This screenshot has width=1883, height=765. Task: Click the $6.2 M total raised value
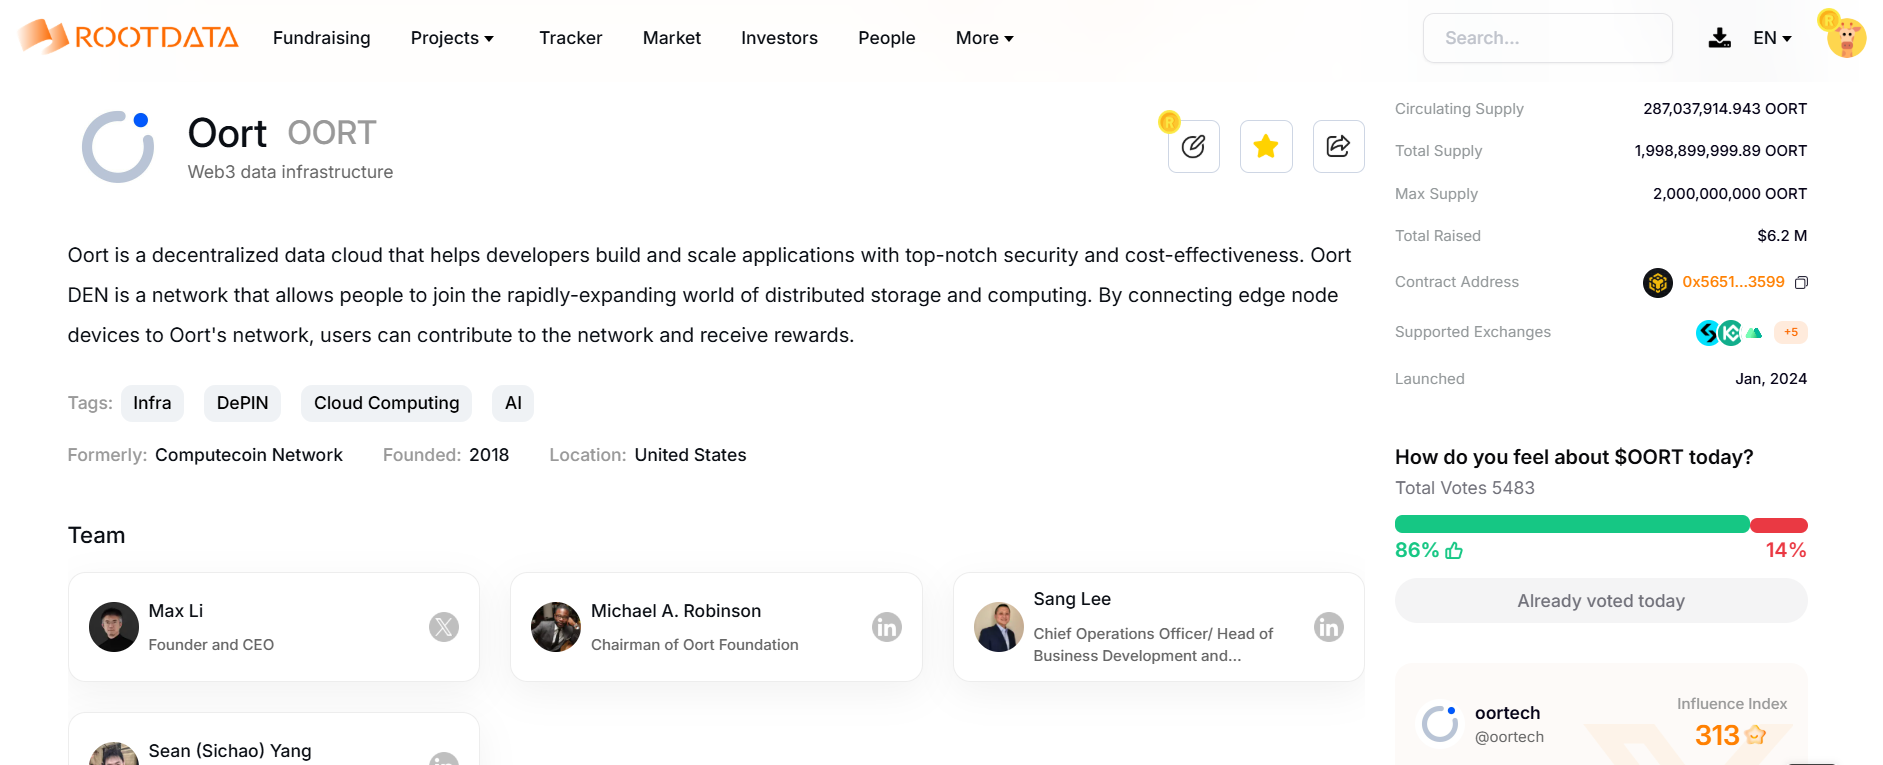tap(1782, 236)
